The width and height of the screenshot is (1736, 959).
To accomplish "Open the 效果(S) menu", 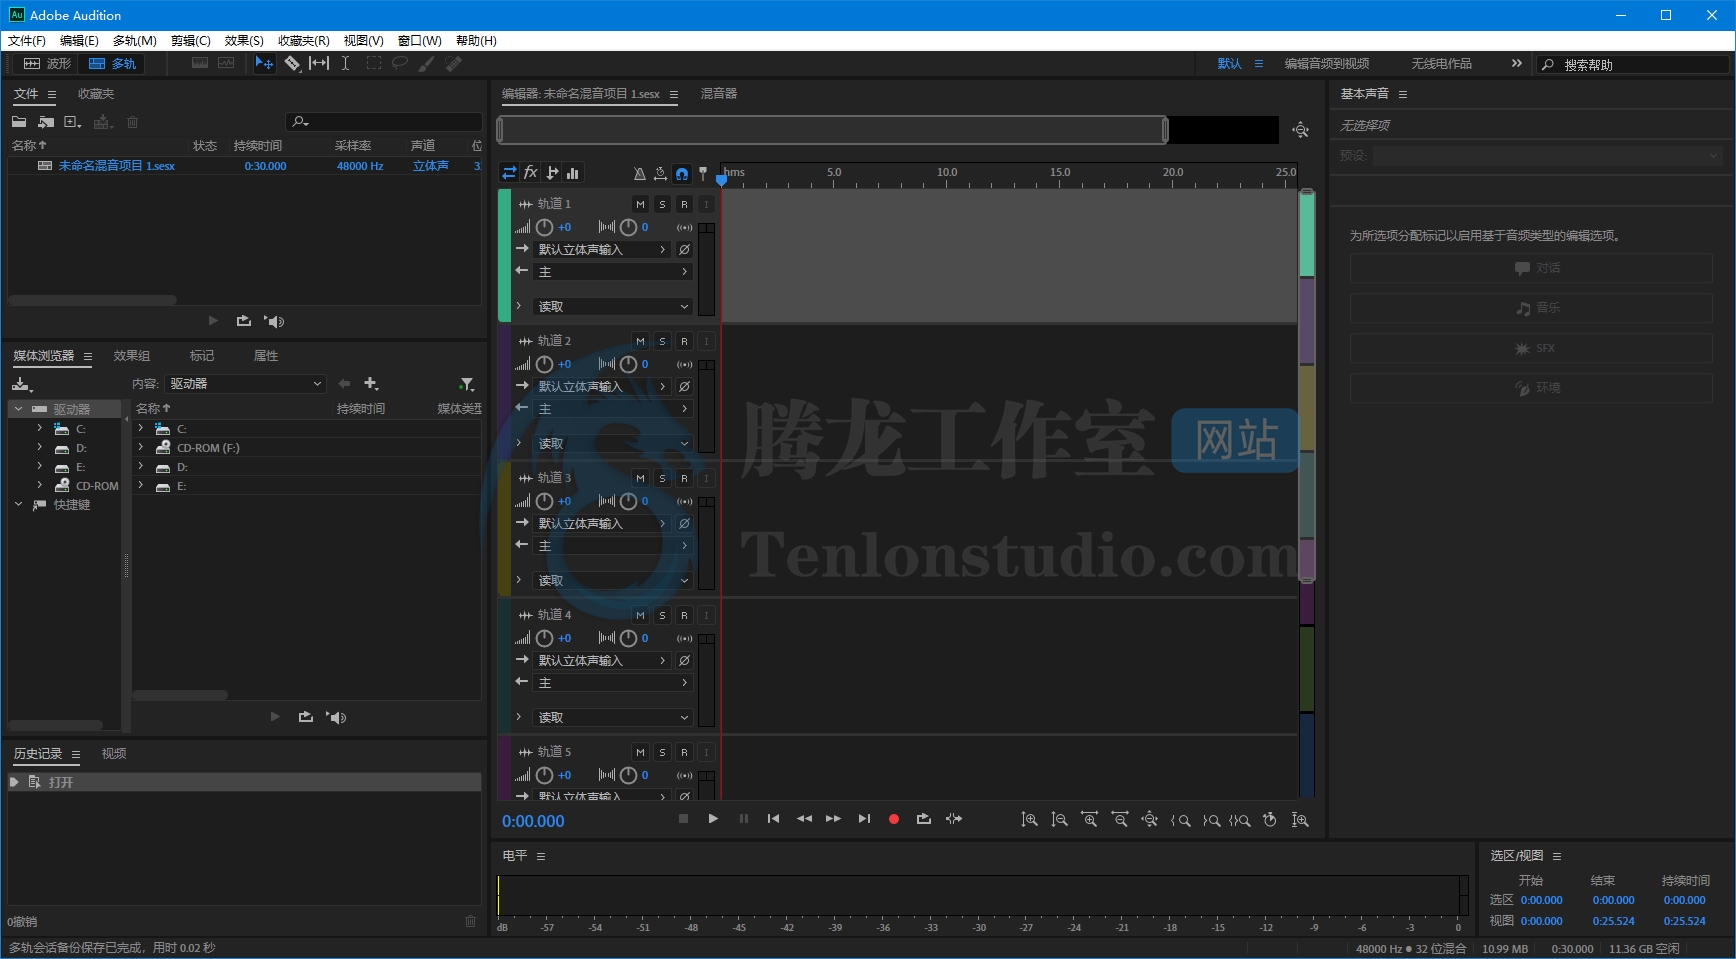I will click(244, 41).
